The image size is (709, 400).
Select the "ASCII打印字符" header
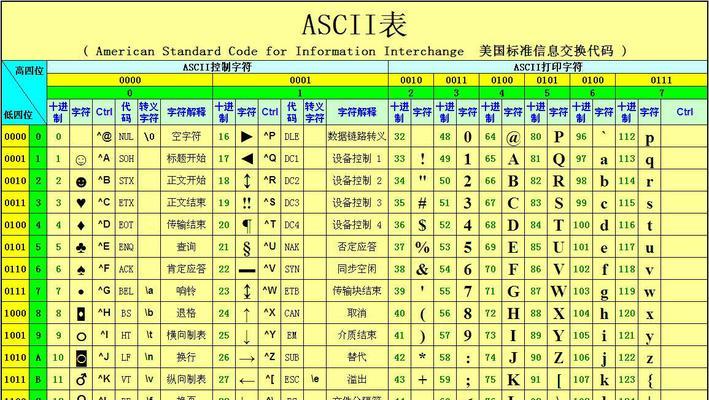pyautogui.click(x=548, y=67)
